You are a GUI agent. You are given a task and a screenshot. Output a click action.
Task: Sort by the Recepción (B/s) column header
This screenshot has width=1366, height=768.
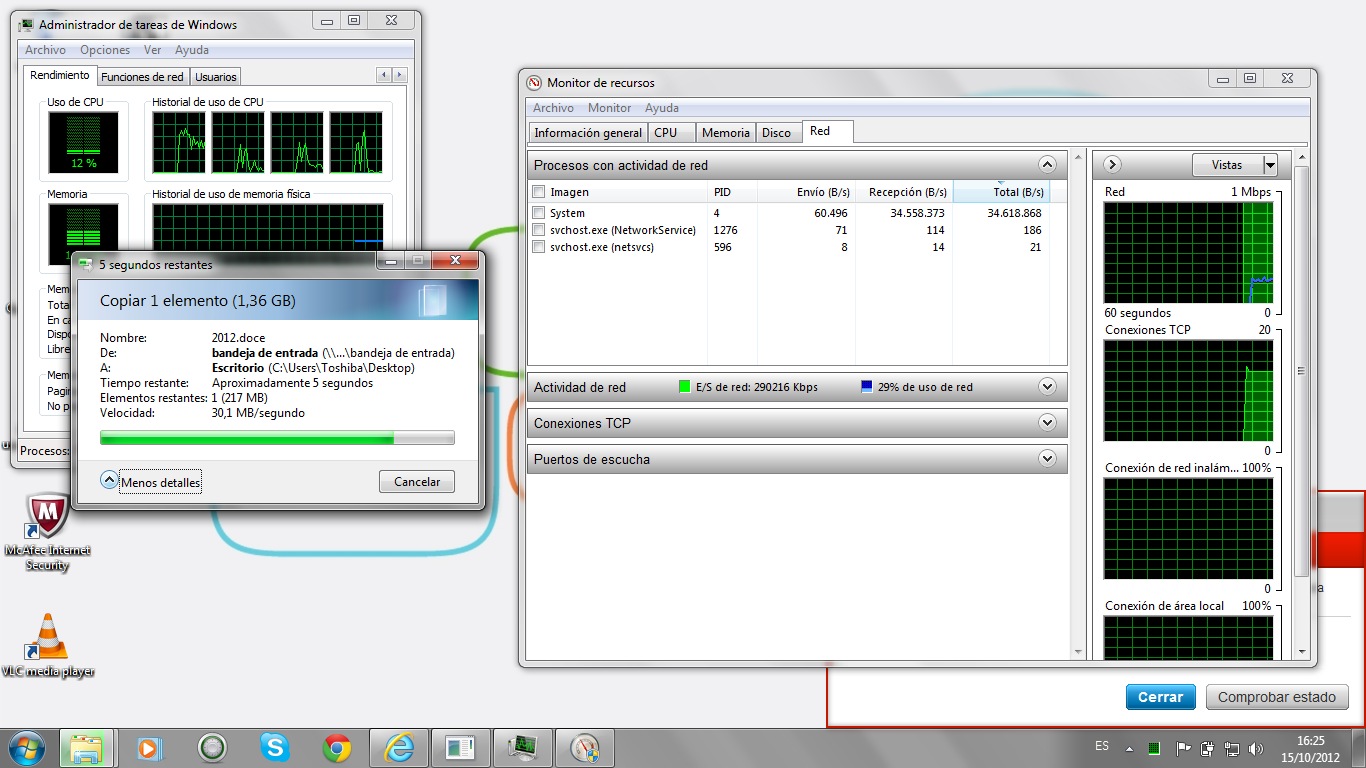pos(907,192)
